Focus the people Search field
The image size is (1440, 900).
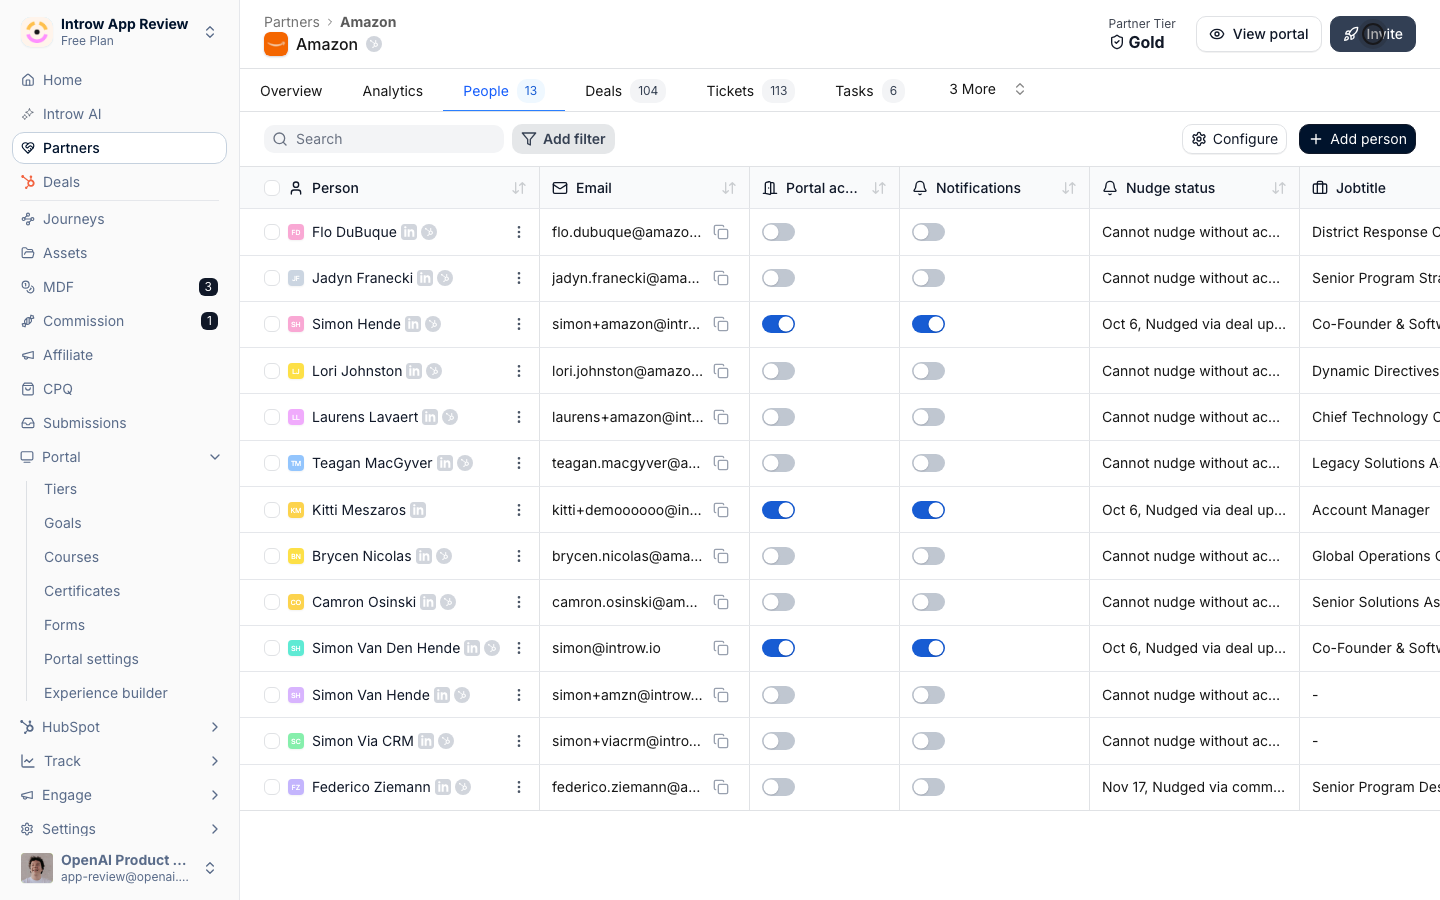(x=384, y=139)
